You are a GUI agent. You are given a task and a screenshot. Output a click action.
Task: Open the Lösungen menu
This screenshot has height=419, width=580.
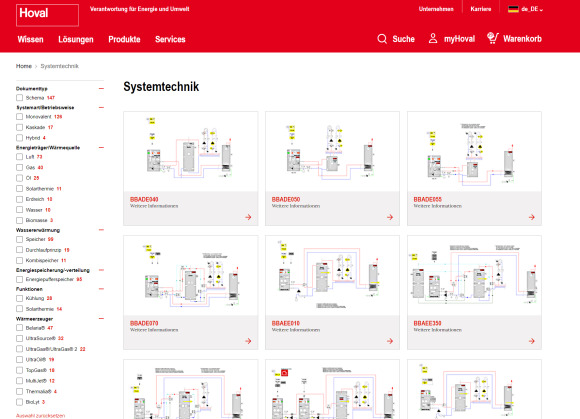[x=76, y=39]
